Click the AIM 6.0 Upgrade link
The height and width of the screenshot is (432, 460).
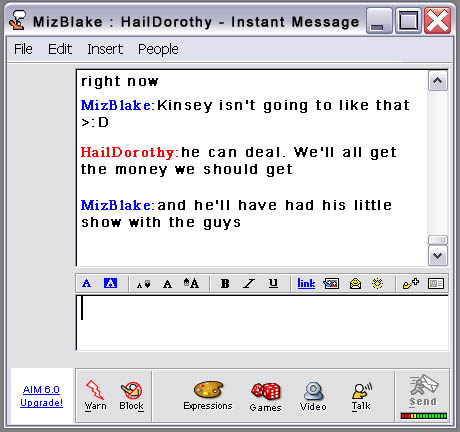point(41,396)
